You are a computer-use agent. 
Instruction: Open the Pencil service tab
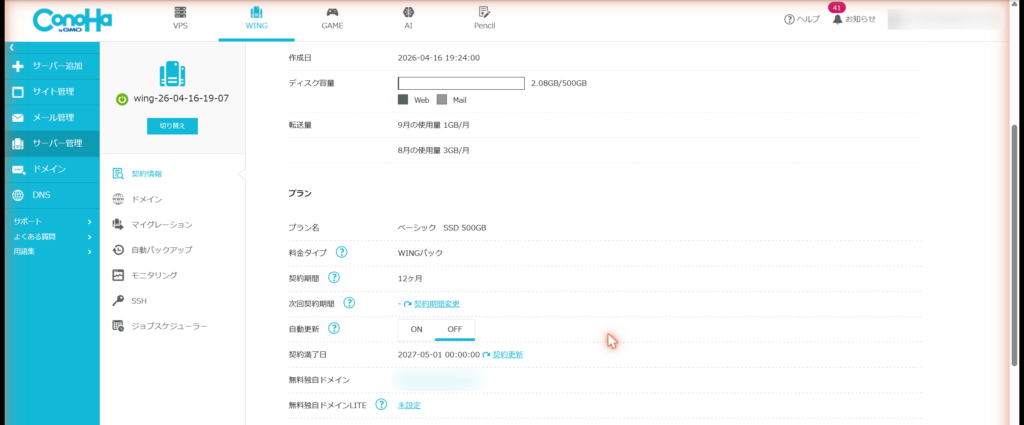(484, 18)
